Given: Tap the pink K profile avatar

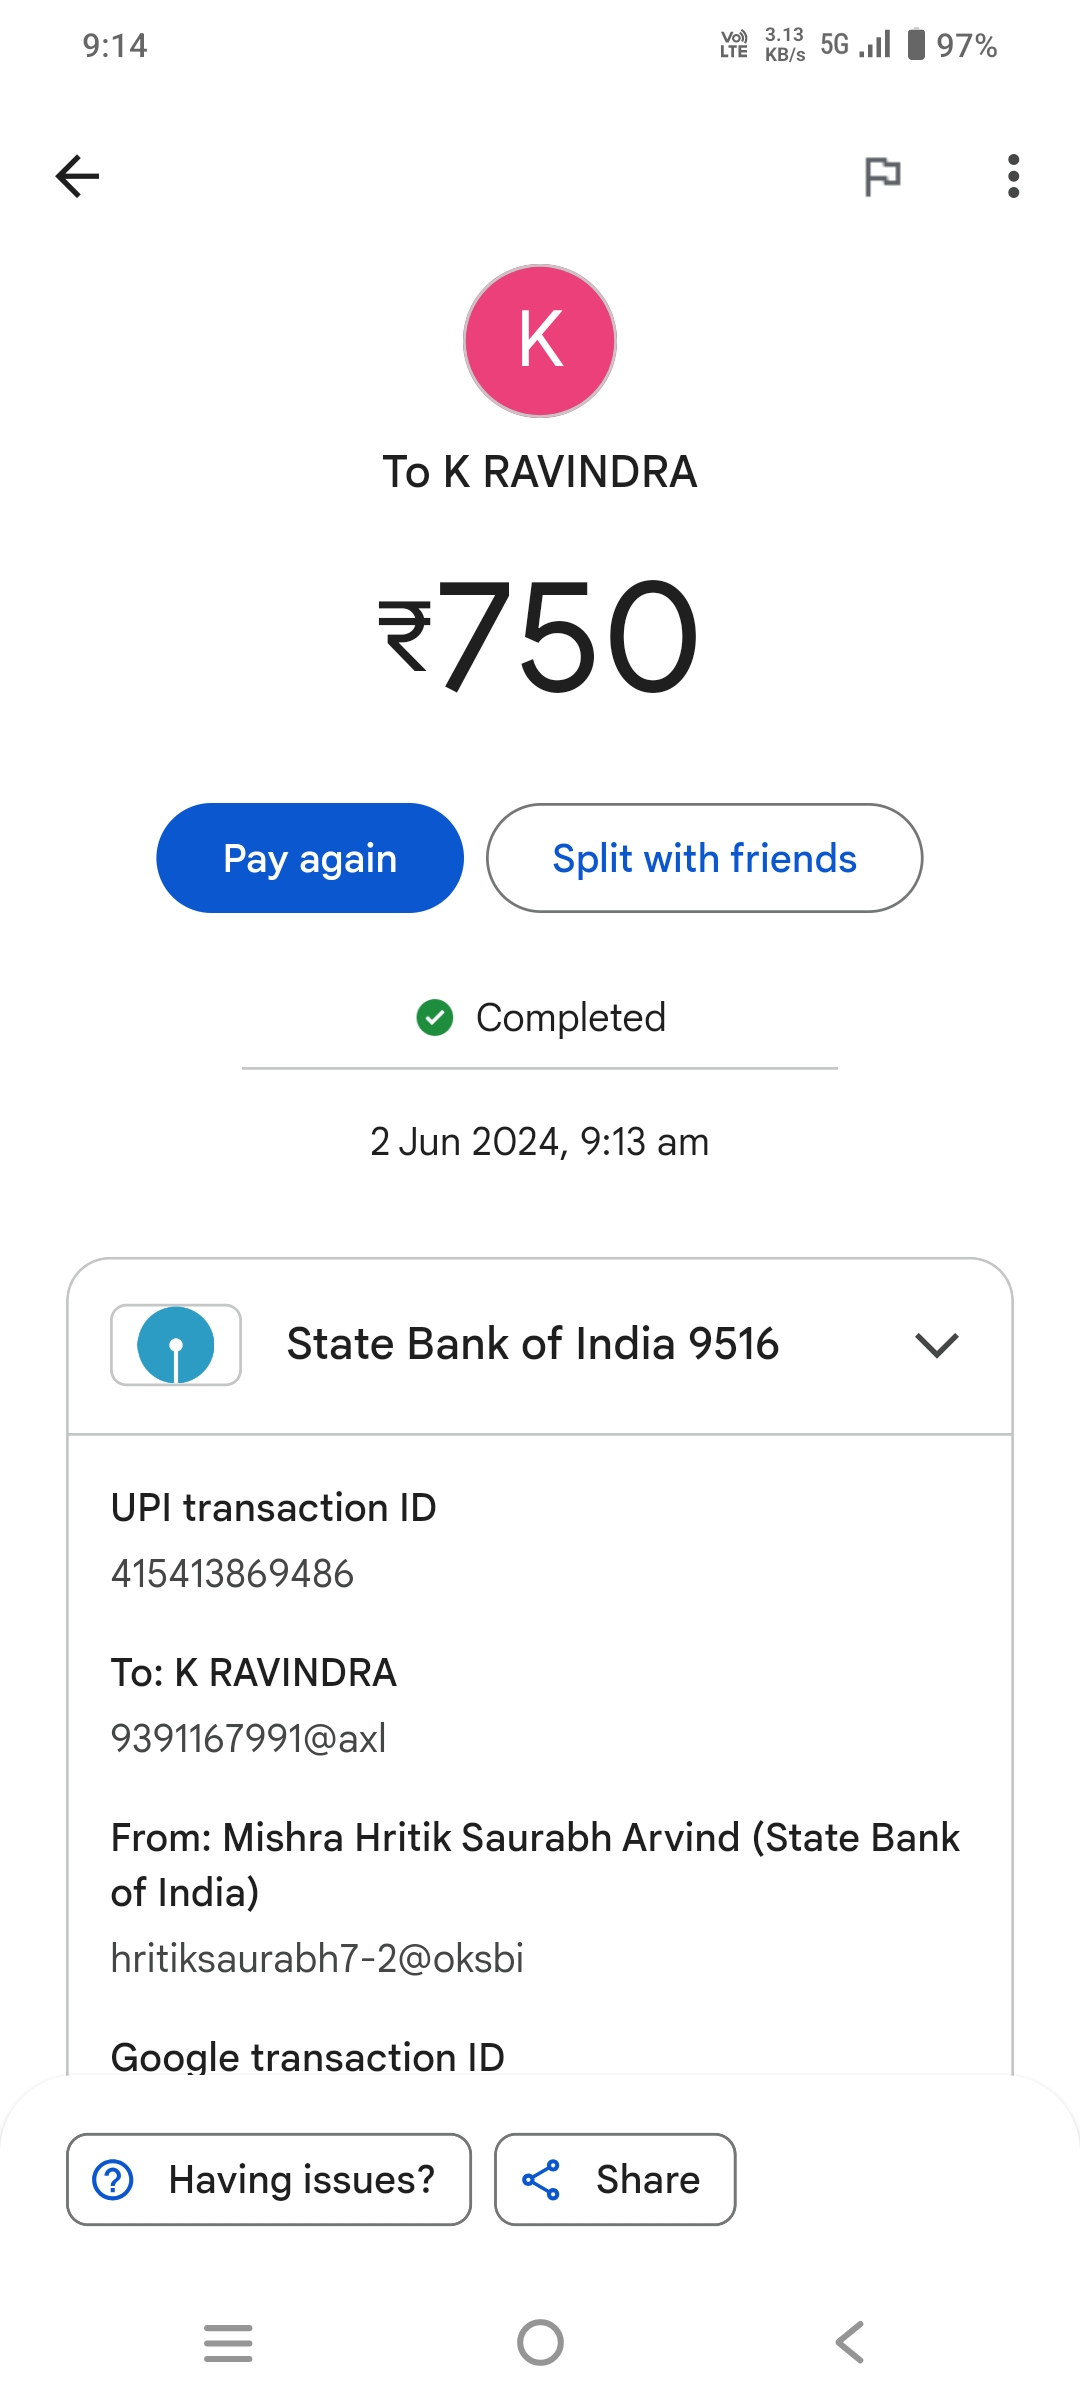Looking at the screenshot, I should tap(540, 341).
